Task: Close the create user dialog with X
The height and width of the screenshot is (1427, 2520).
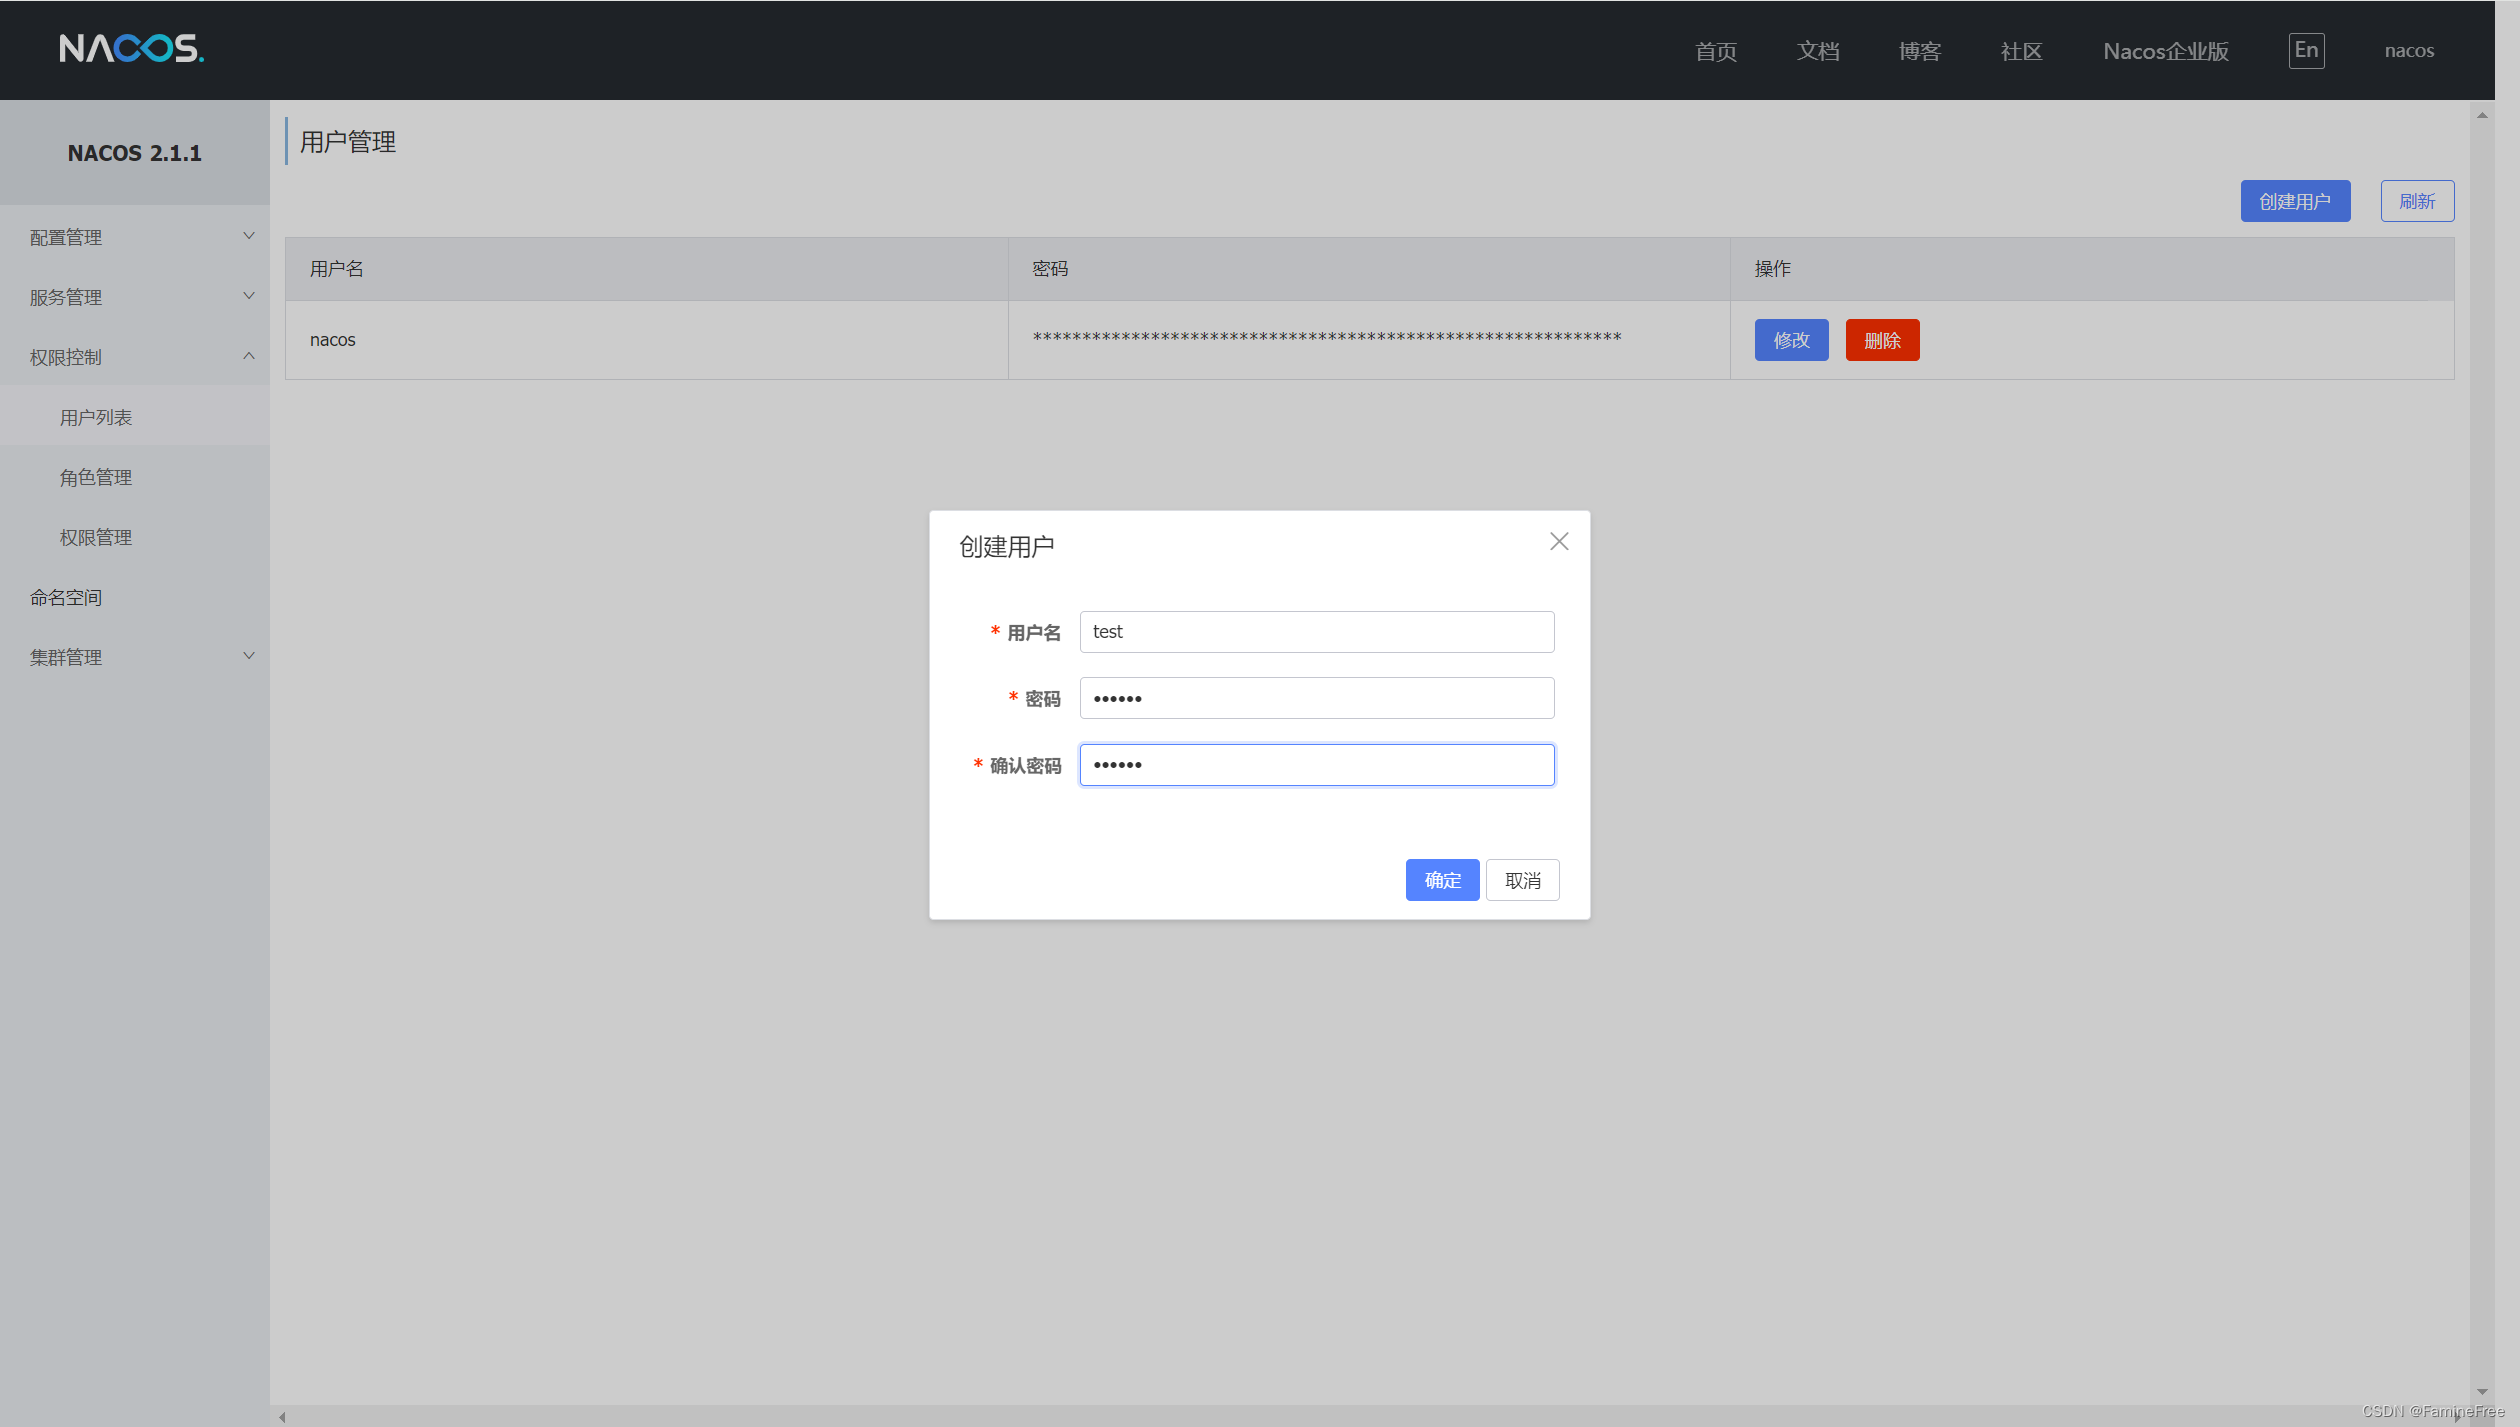Action: point(1558,541)
